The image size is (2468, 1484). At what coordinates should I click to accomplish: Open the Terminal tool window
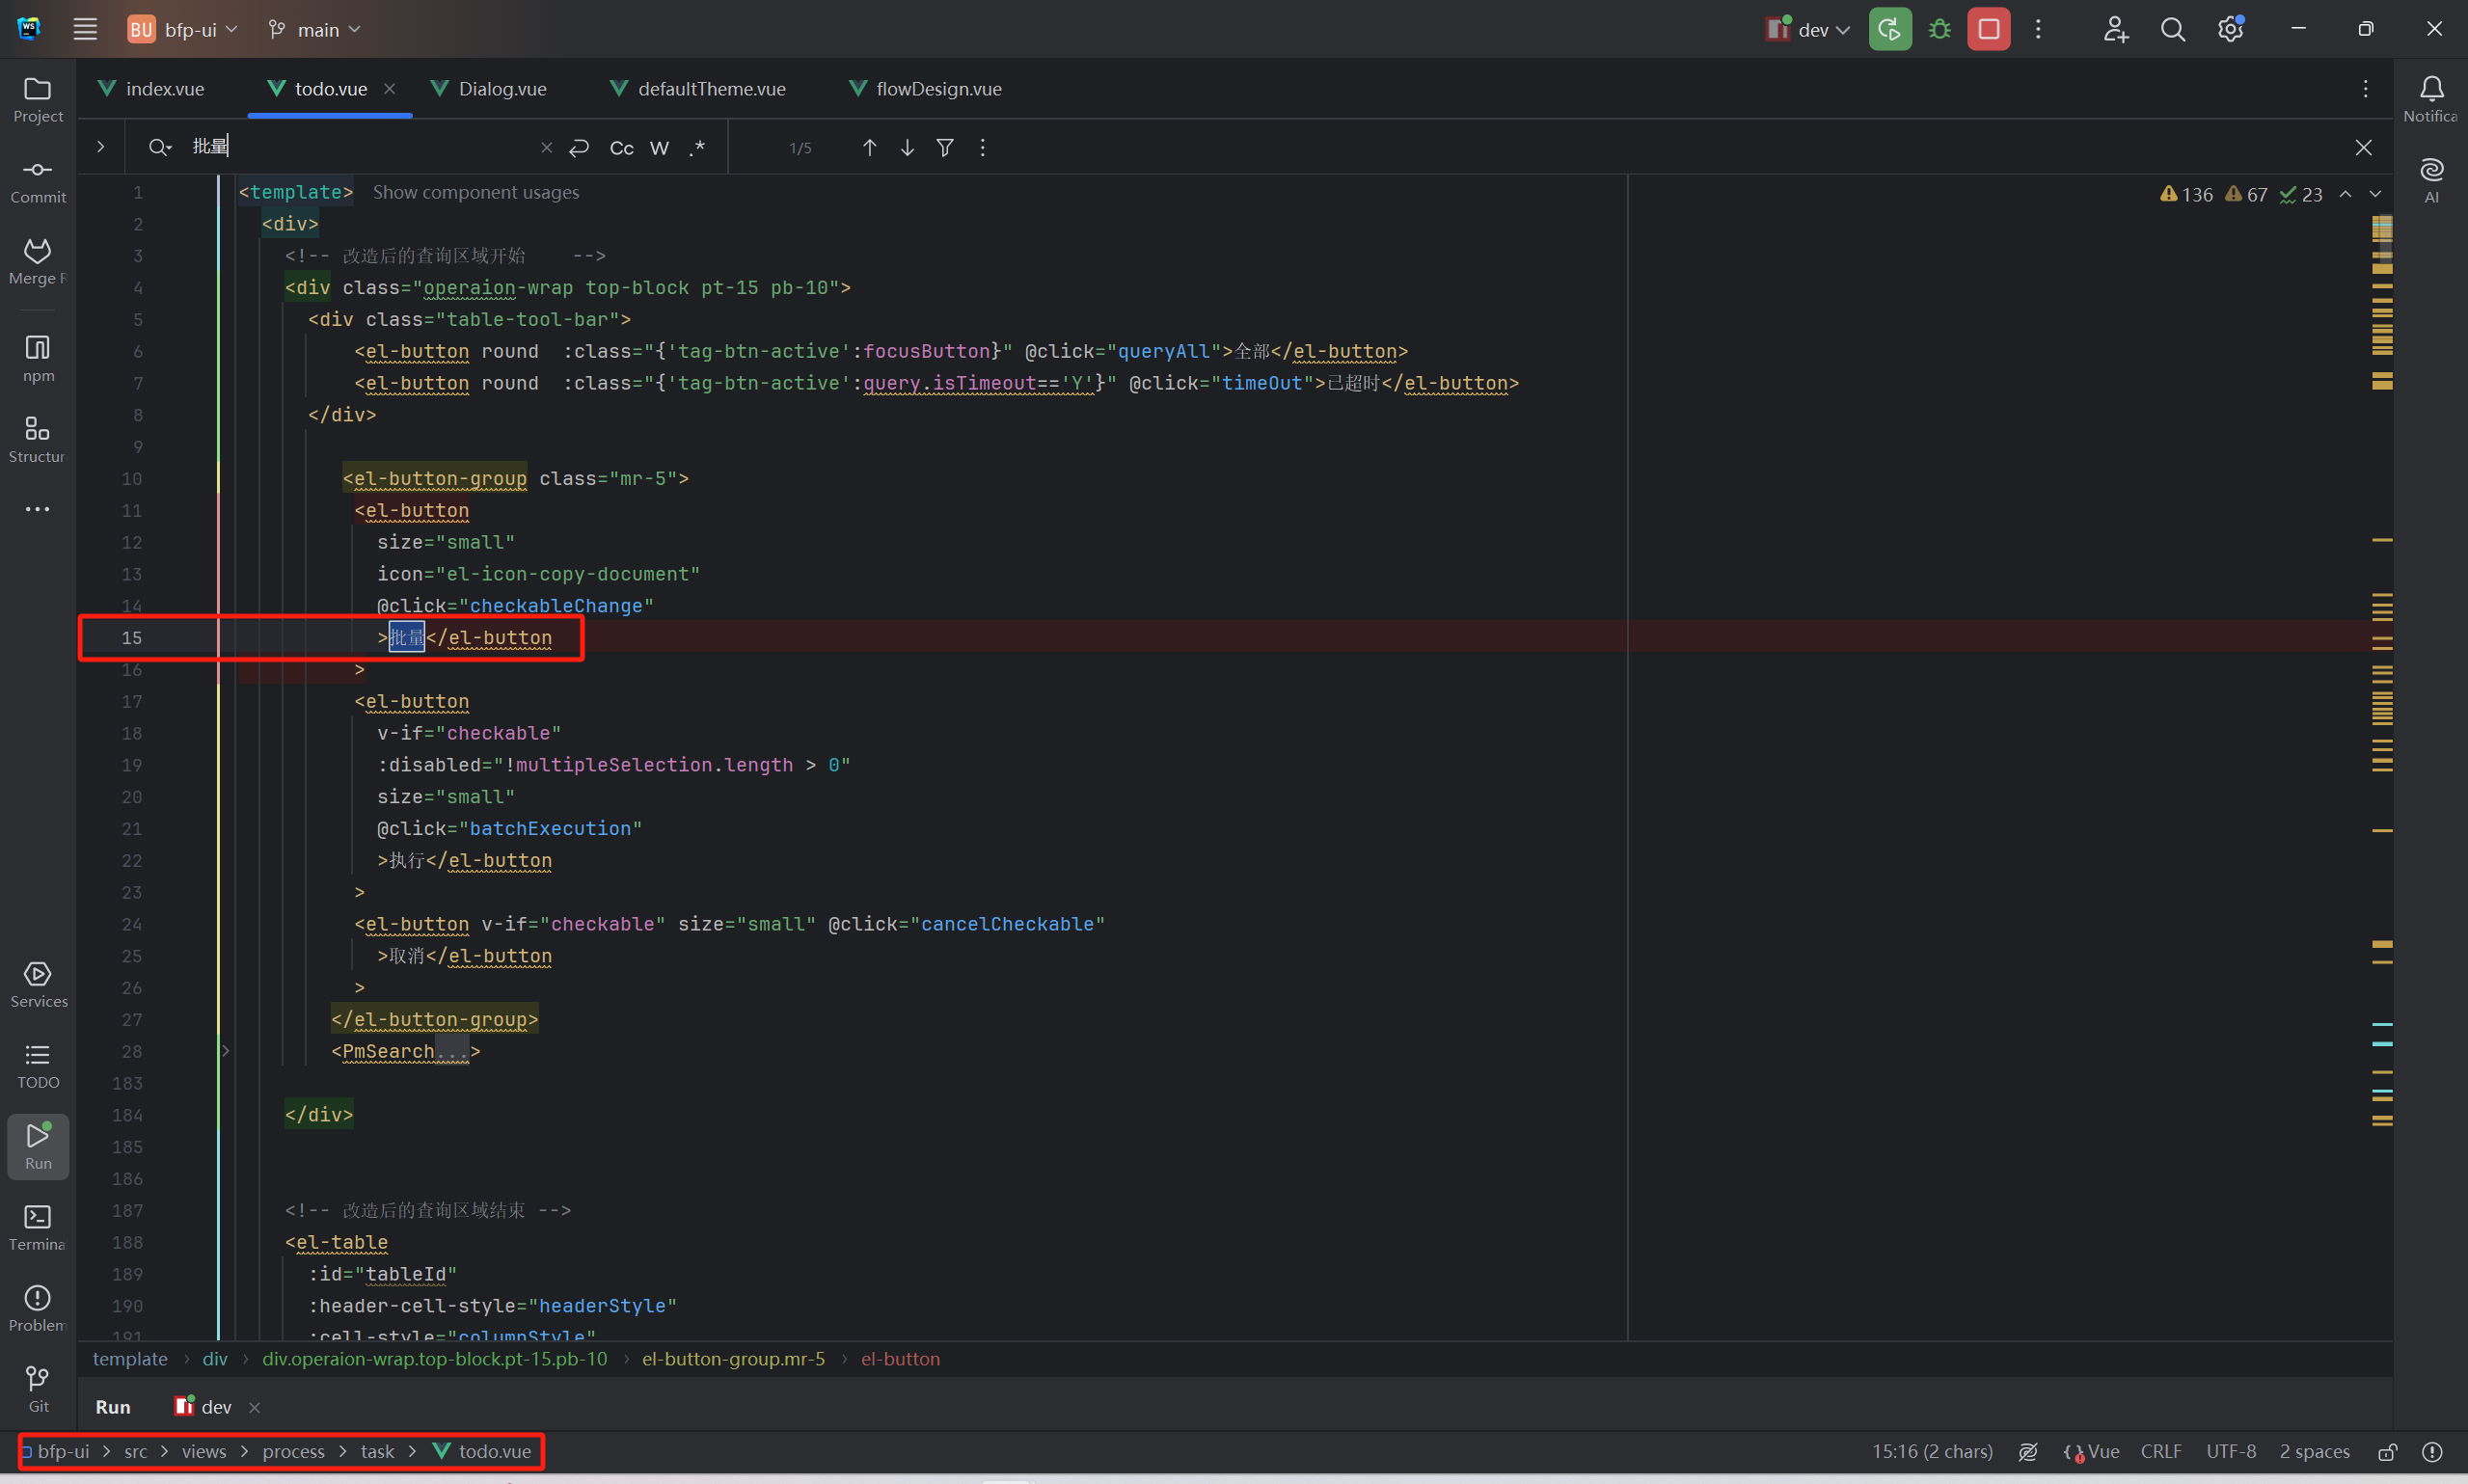(37, 1227)
